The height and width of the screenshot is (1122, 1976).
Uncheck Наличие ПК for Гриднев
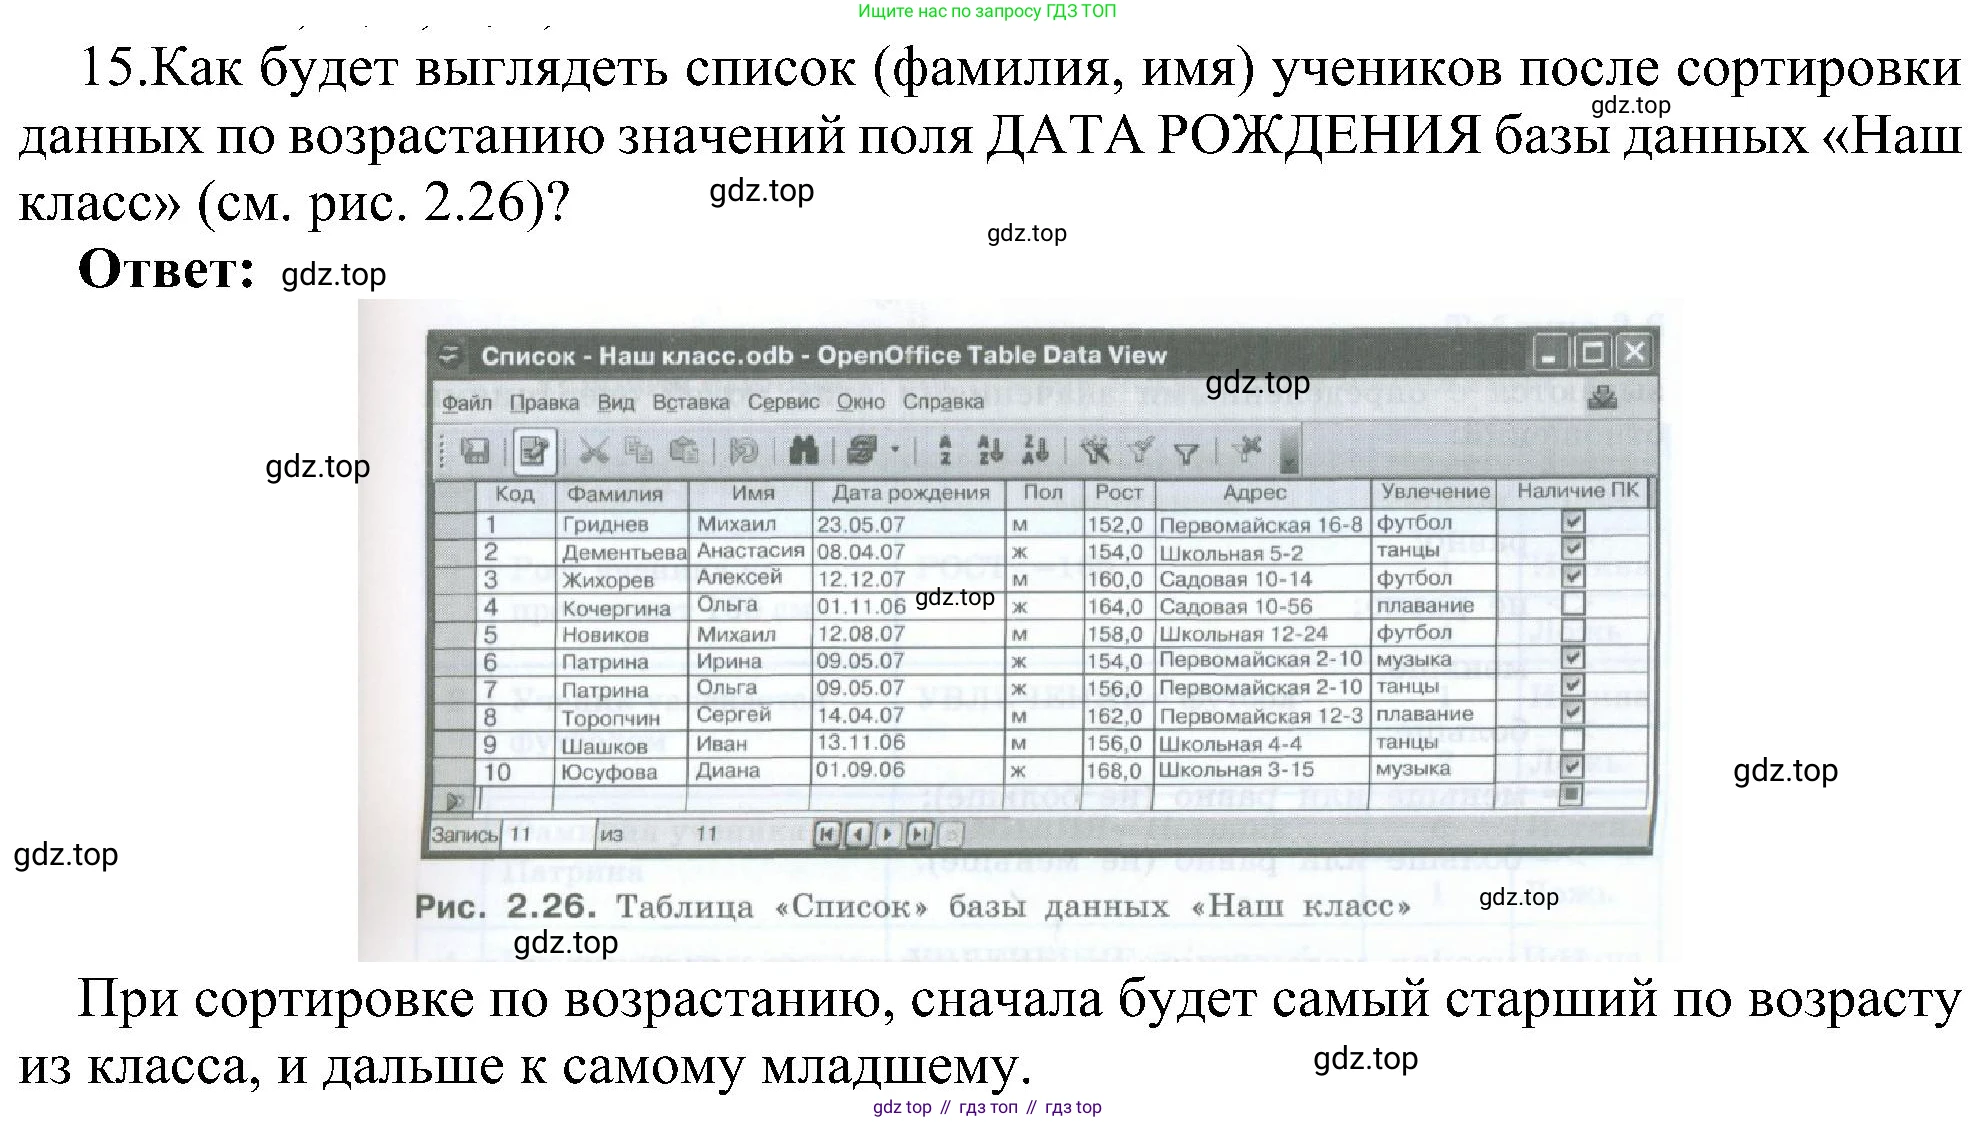1572,521
